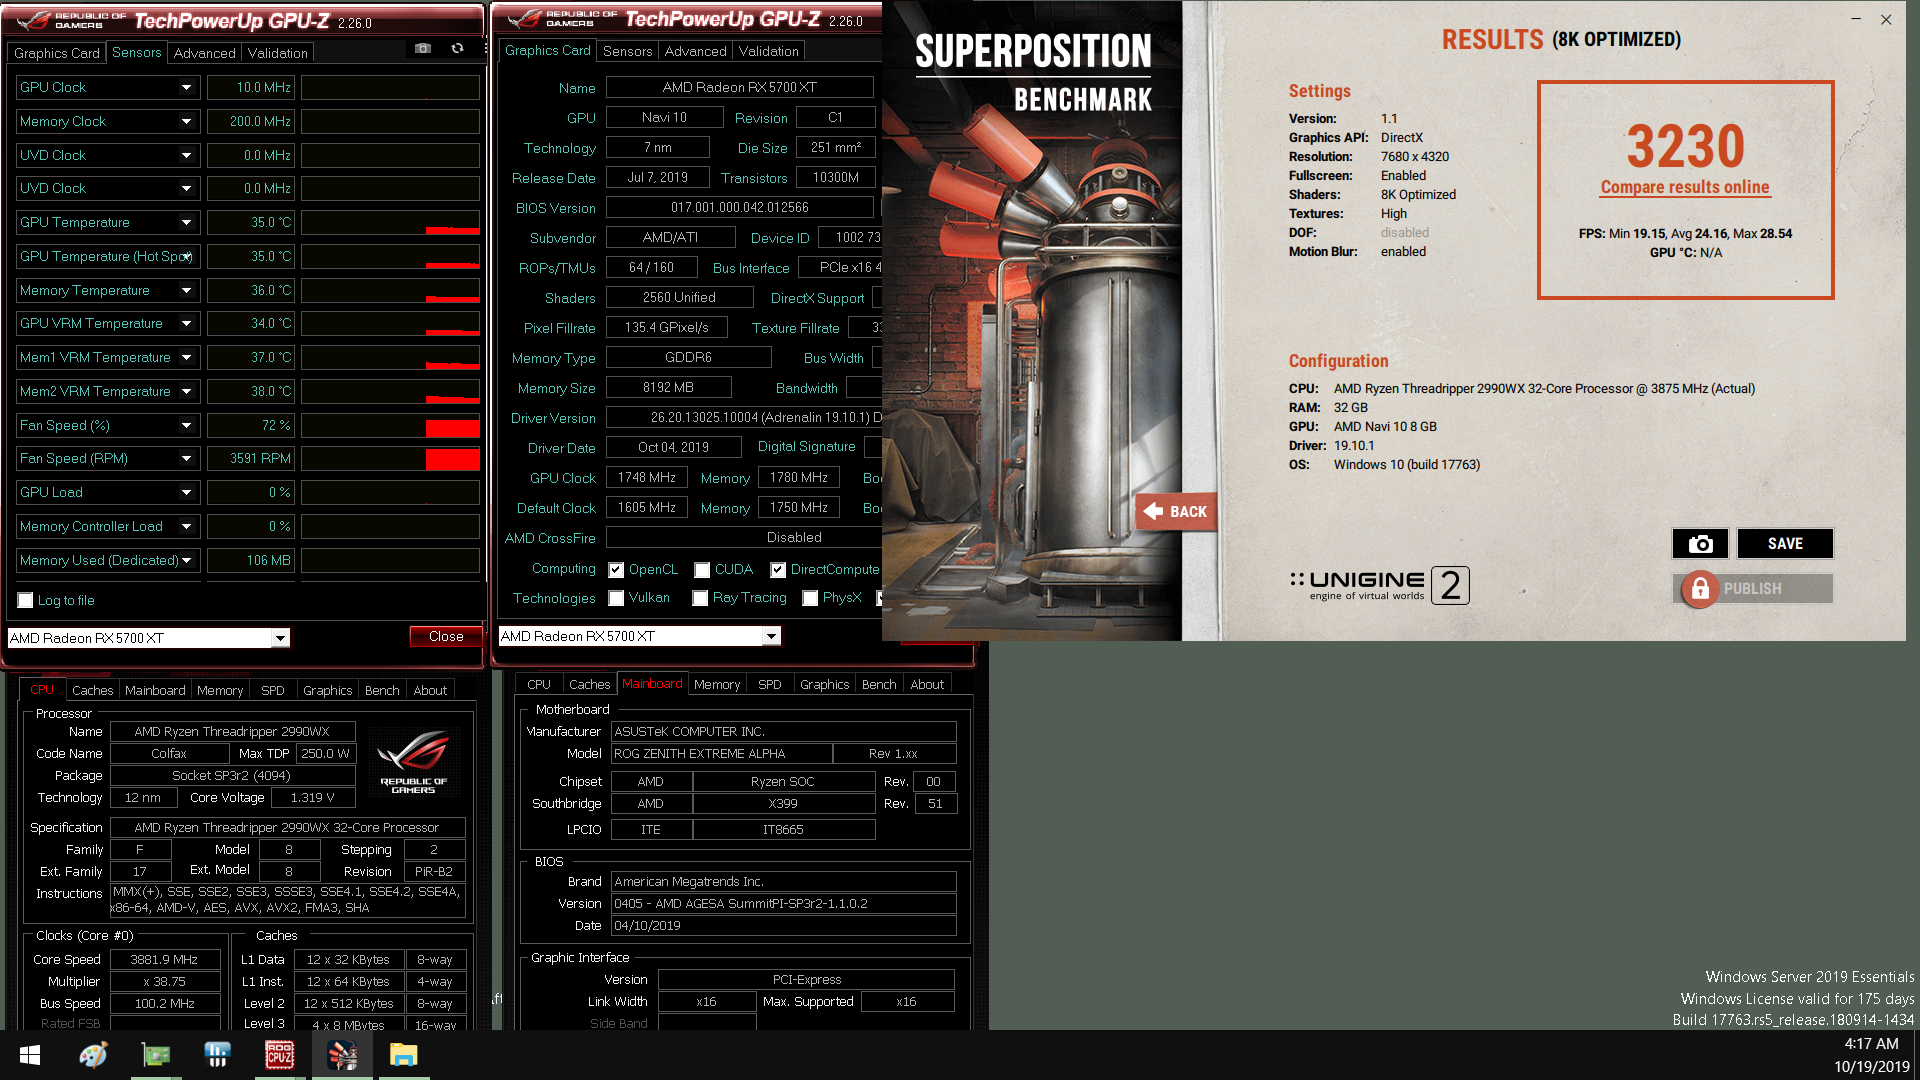Viewport: 1920px width, 1080px height.
Task: Expand the Memory Clock sensor dropdown
Action: [186, 121]
